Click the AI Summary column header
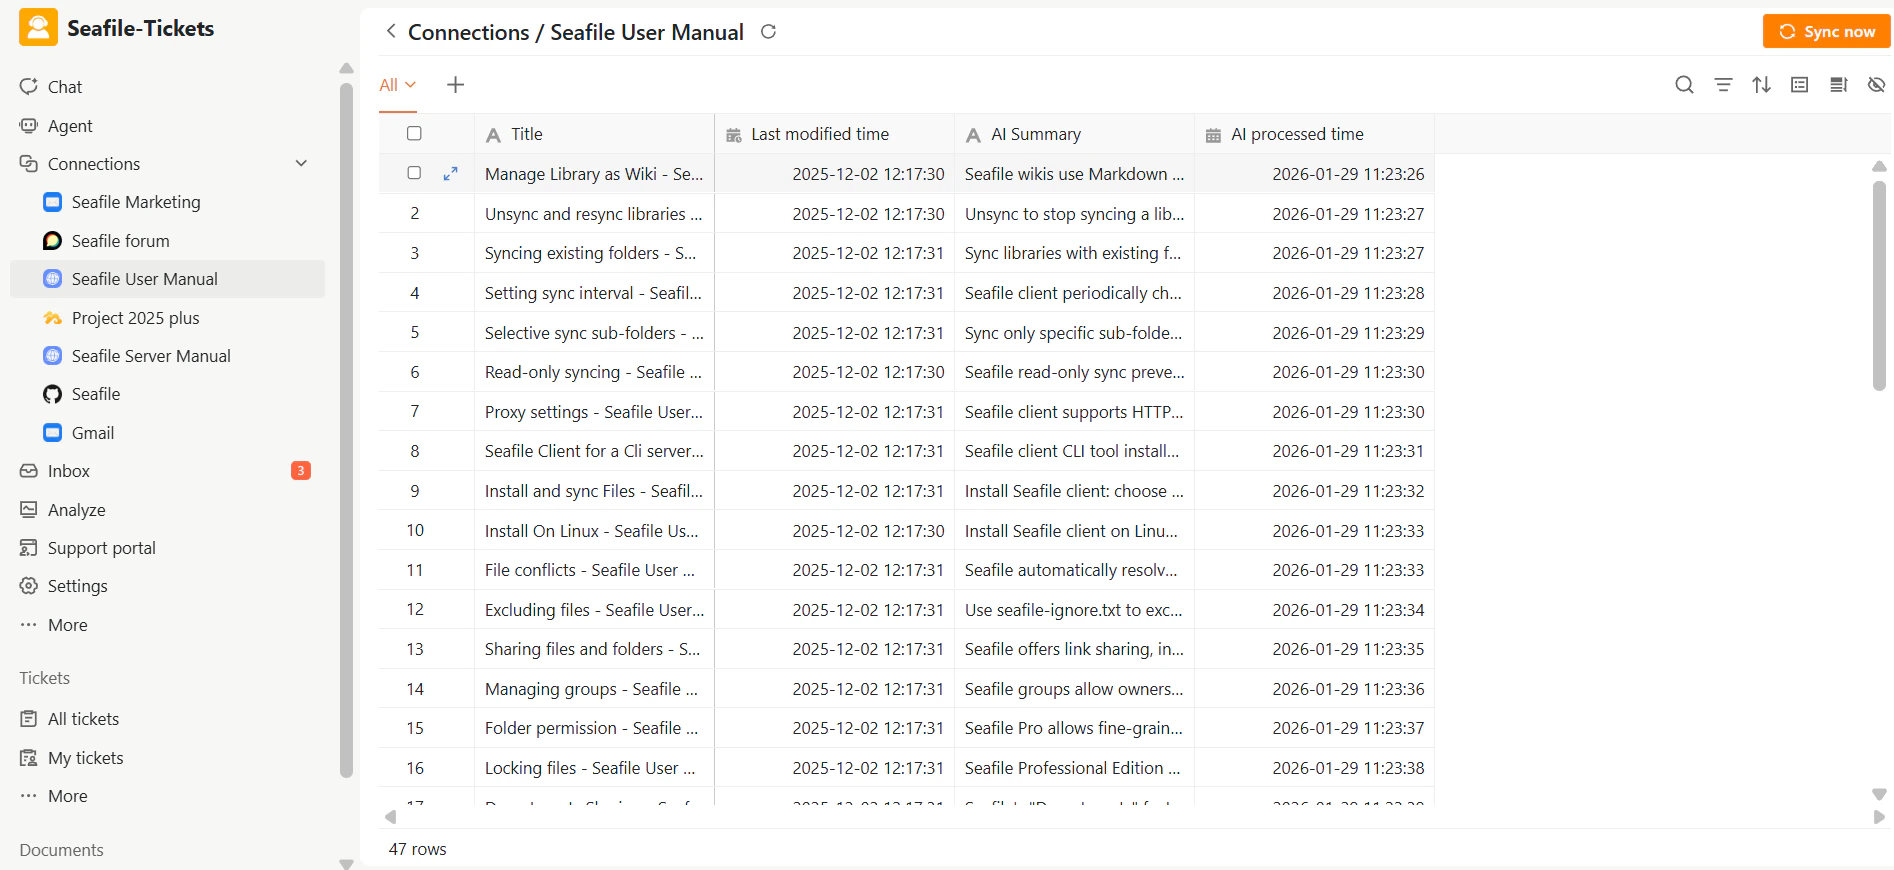This screenshot has width=1894, height=870. (x=1074, y=134)
